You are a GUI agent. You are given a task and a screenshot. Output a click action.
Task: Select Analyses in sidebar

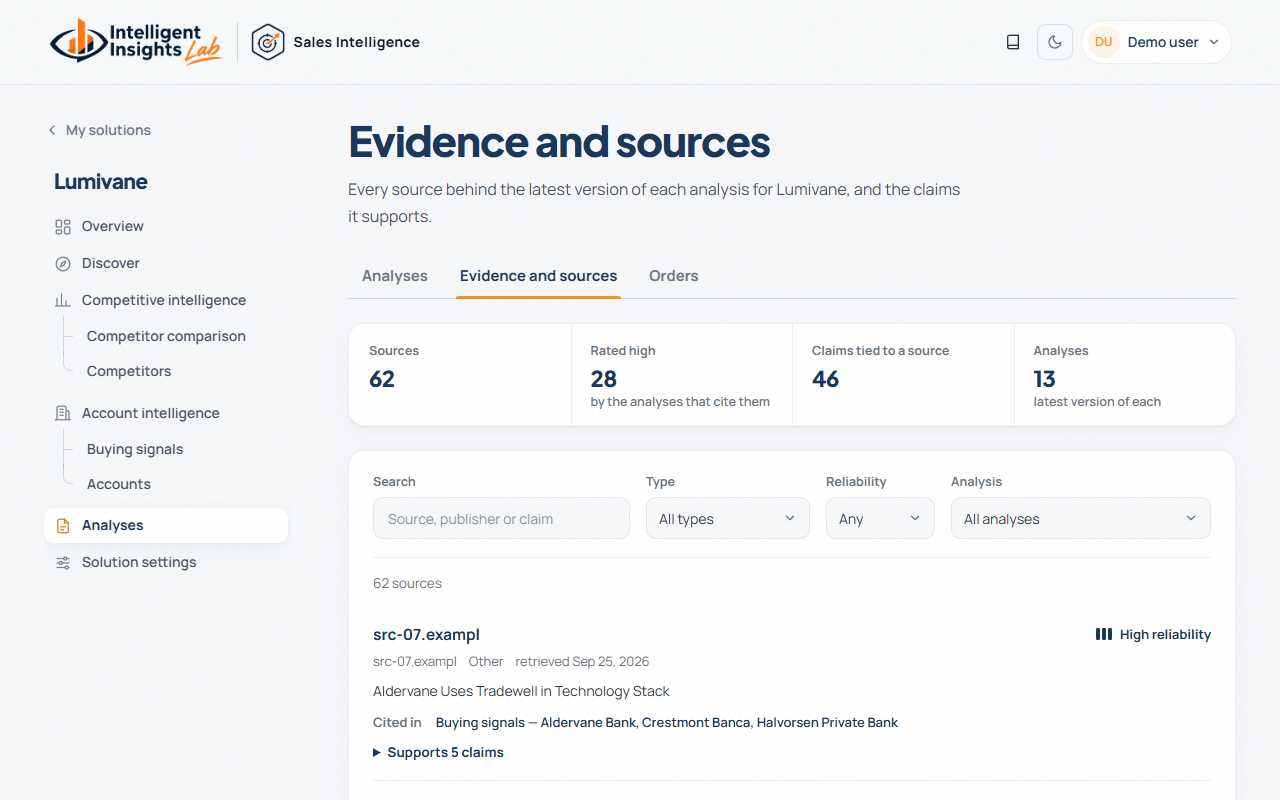166,525
